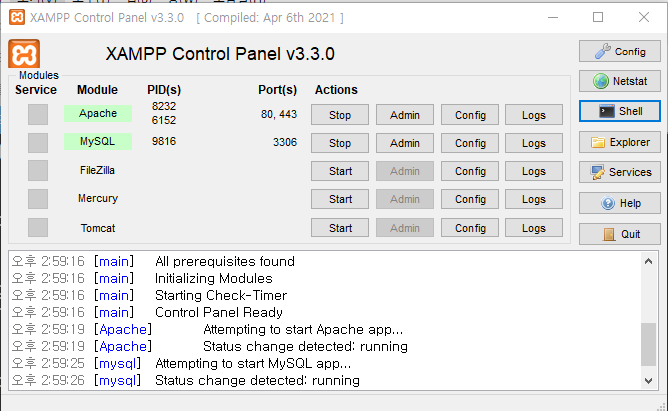
Task: View Mercury Logs
Action: click(x=534, y=199)
